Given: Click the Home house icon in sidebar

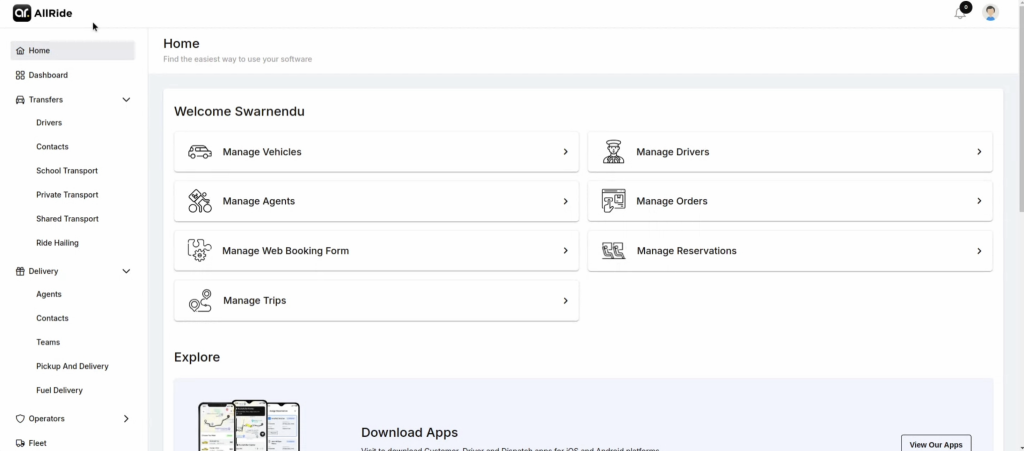Looking at the screenshot, I should (x=20, y=50).
